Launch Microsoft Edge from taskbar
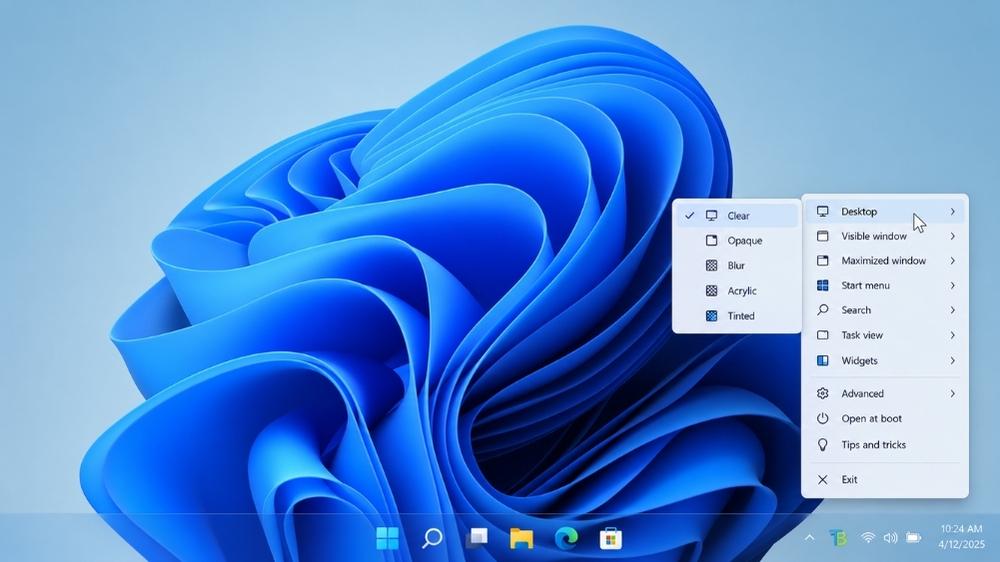 (x=566, y=538)
